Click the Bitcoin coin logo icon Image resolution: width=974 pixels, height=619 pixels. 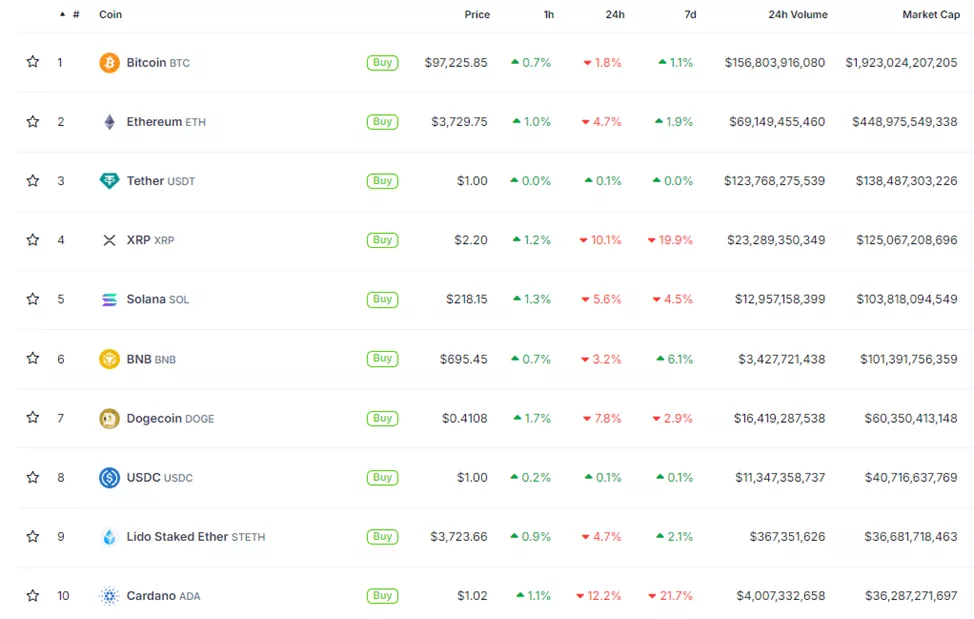(x=109, y=63)
